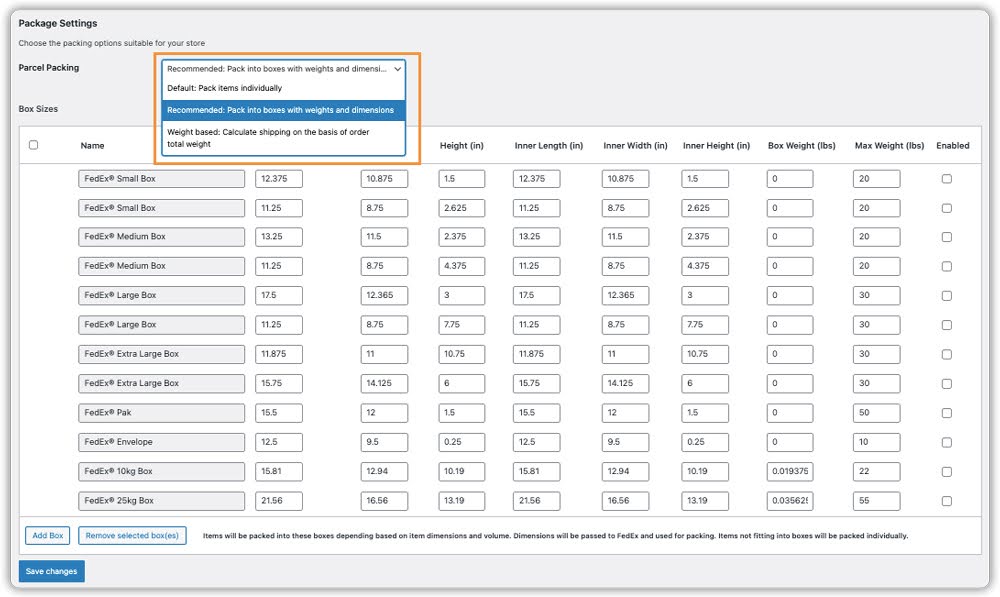
Task: Open the Parcel Packing dropdown
Action: [282, 69]
